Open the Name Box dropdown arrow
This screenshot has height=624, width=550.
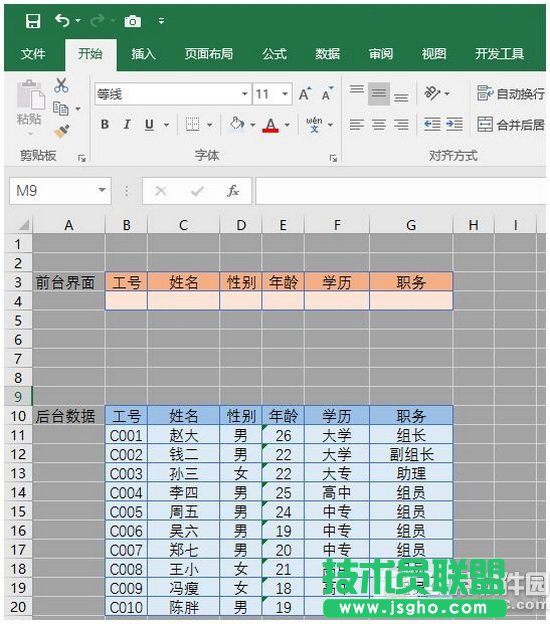[x=102, y=191]
